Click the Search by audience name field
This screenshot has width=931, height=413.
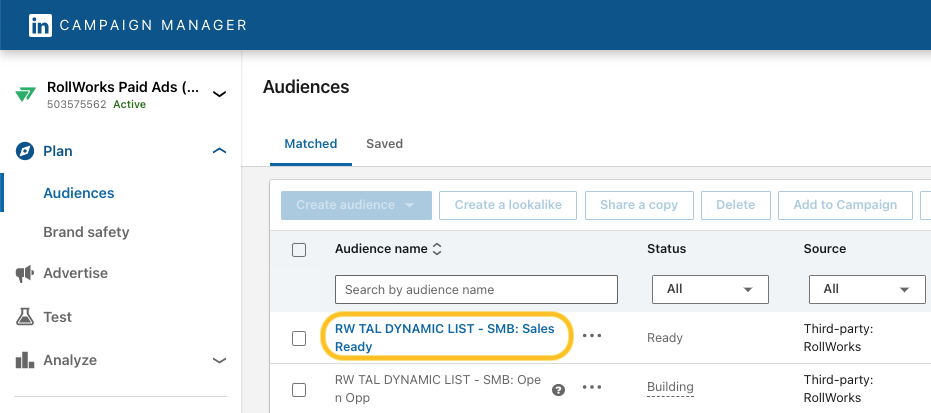point(476,289)
